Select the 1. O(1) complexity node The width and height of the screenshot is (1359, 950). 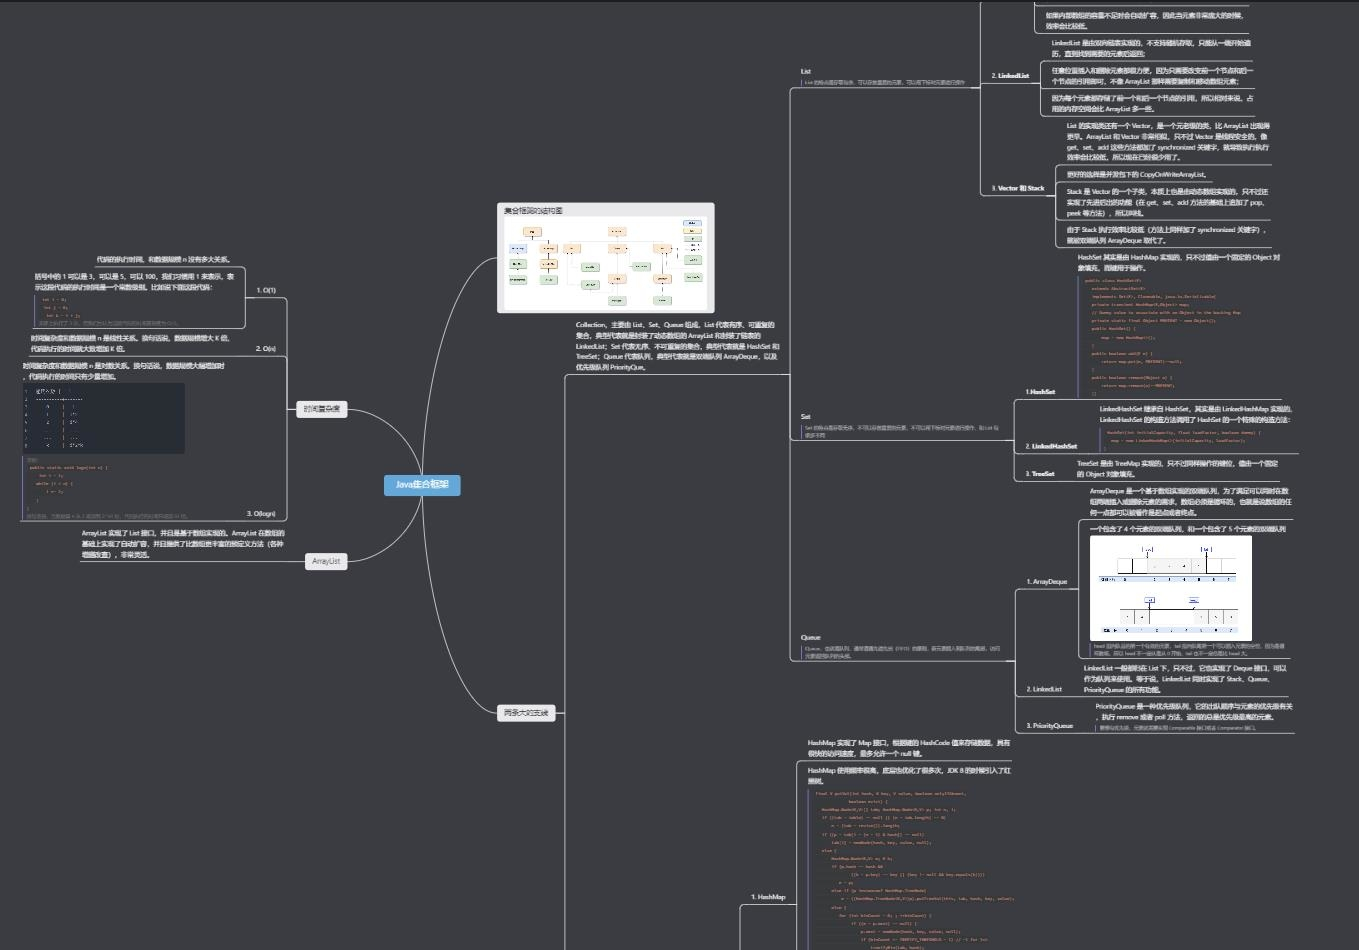coord(266,290)
